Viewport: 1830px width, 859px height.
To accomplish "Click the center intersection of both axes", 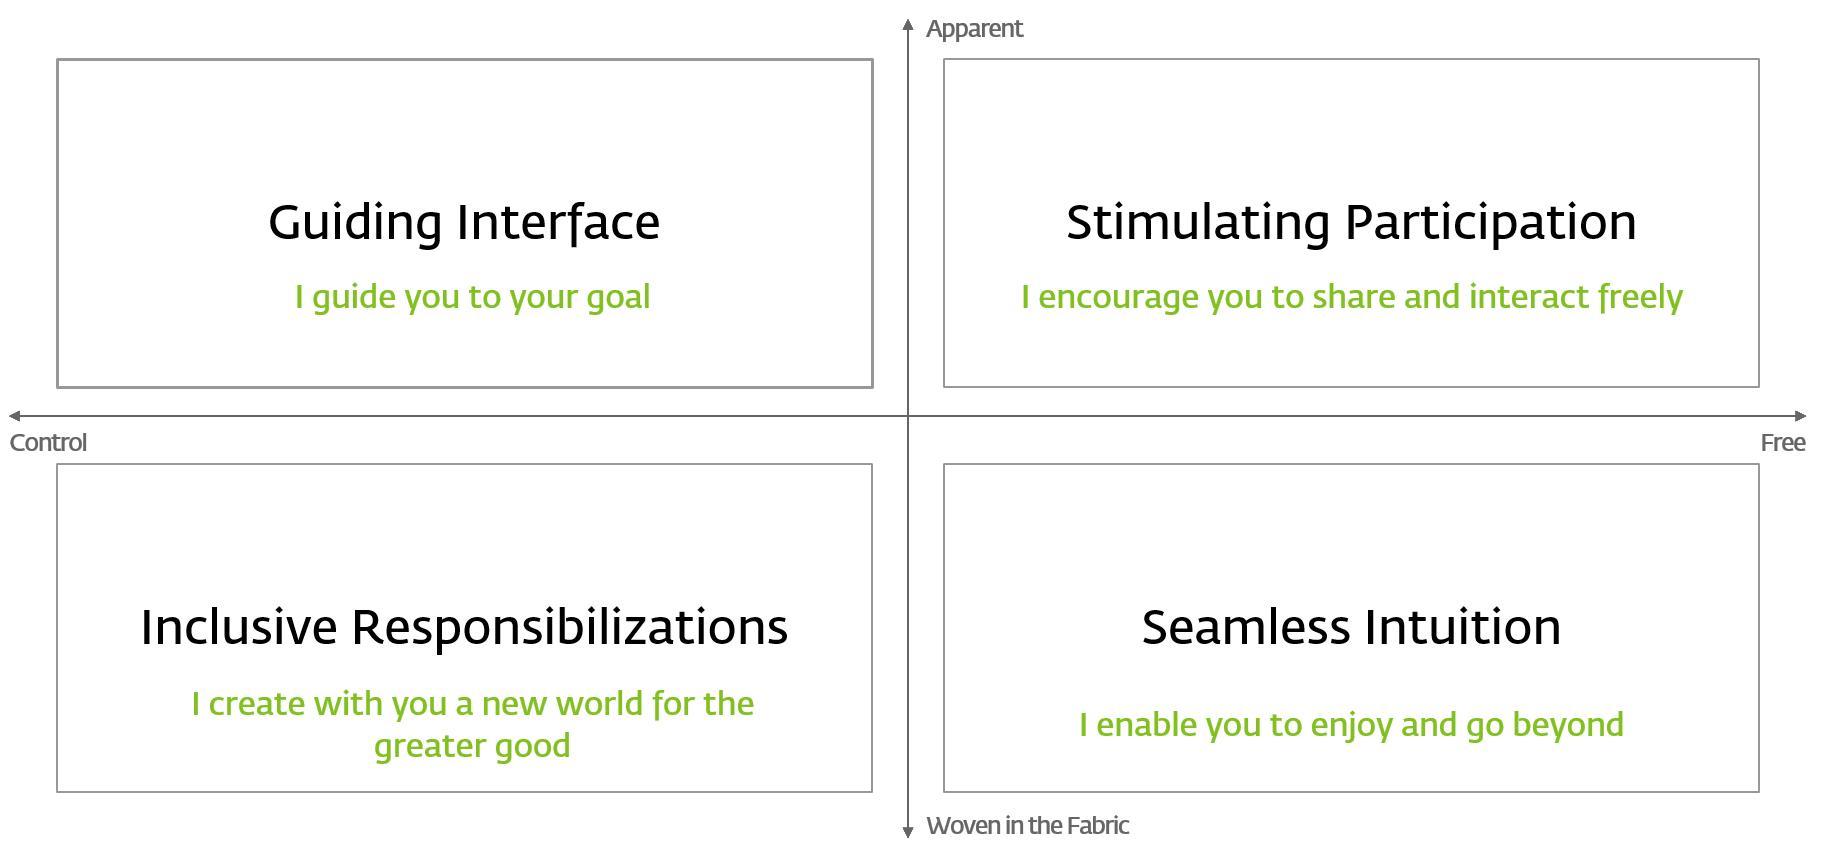I will 908,416.
